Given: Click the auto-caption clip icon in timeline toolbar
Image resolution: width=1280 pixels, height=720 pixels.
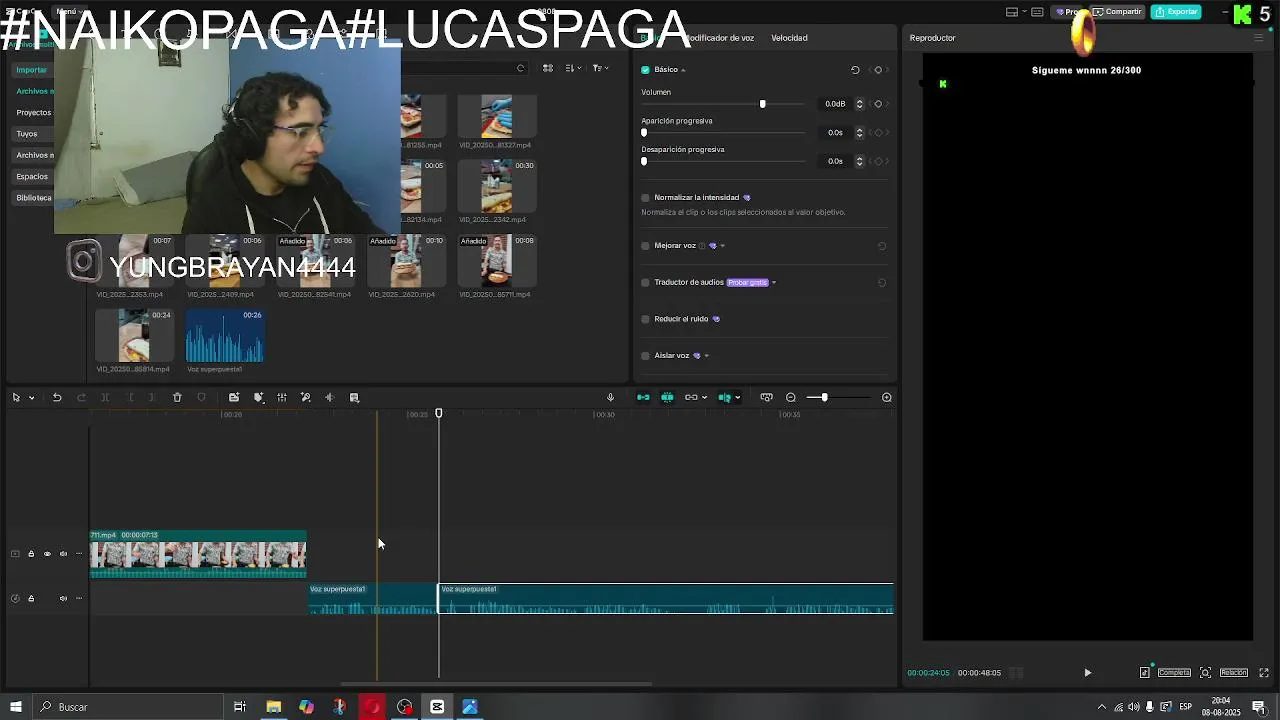Looking at the screenshot, I should click(234, 398).
